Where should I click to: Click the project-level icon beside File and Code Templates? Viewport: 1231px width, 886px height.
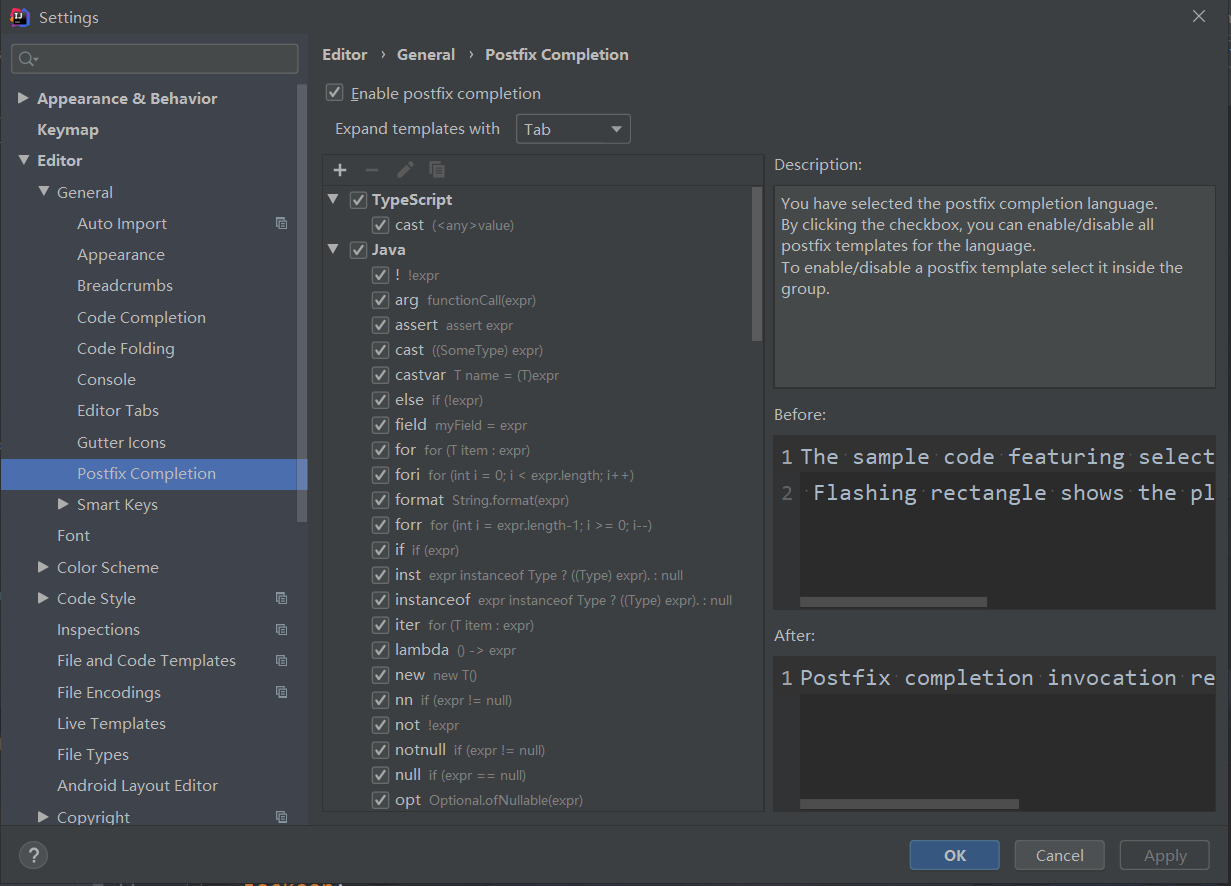(x=282, y=661)
